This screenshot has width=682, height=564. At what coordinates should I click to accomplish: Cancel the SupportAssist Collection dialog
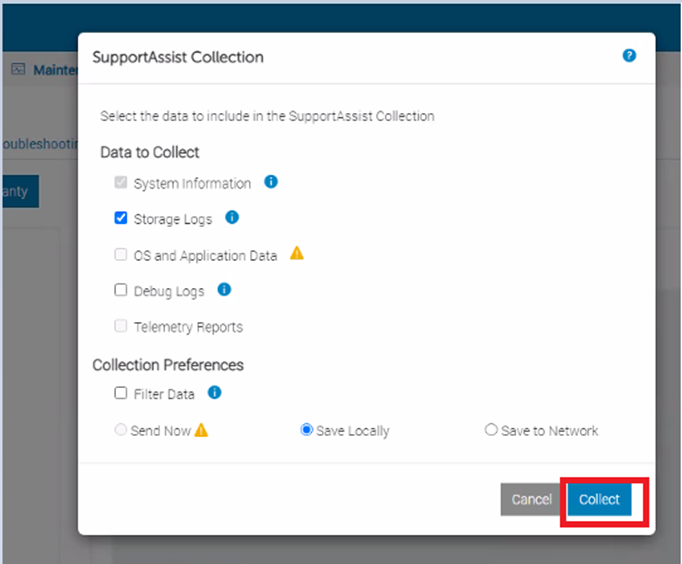pyautogui.click(x=531, y=500)
